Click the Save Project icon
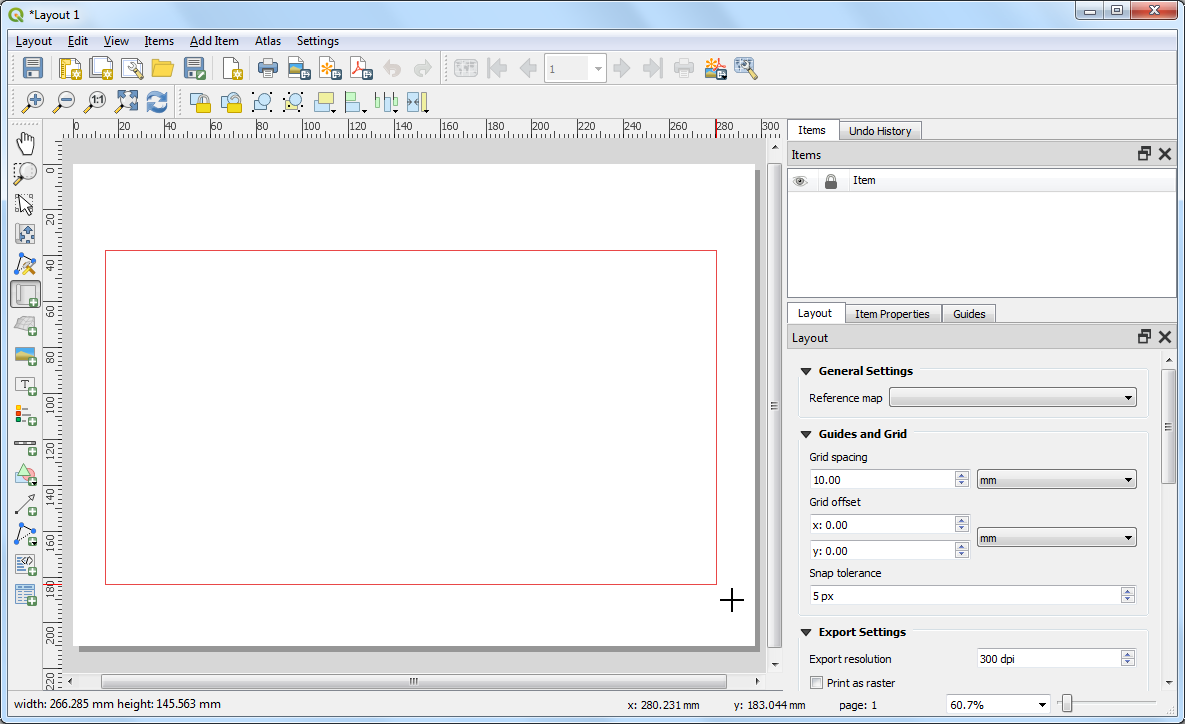 pyautogui.click(x=32, y=68)
